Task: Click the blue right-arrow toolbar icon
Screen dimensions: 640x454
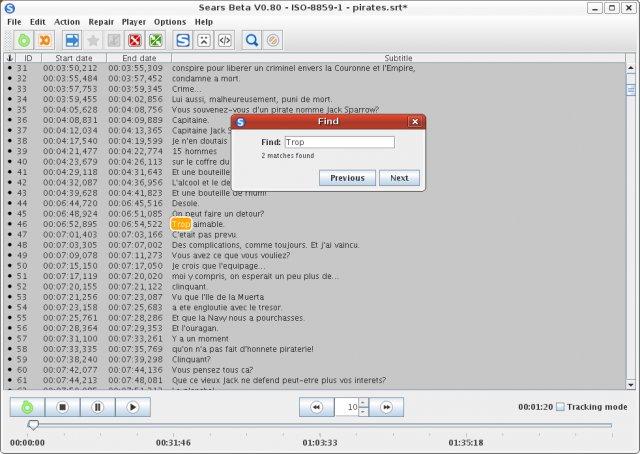Action: (x=72, y=40)
